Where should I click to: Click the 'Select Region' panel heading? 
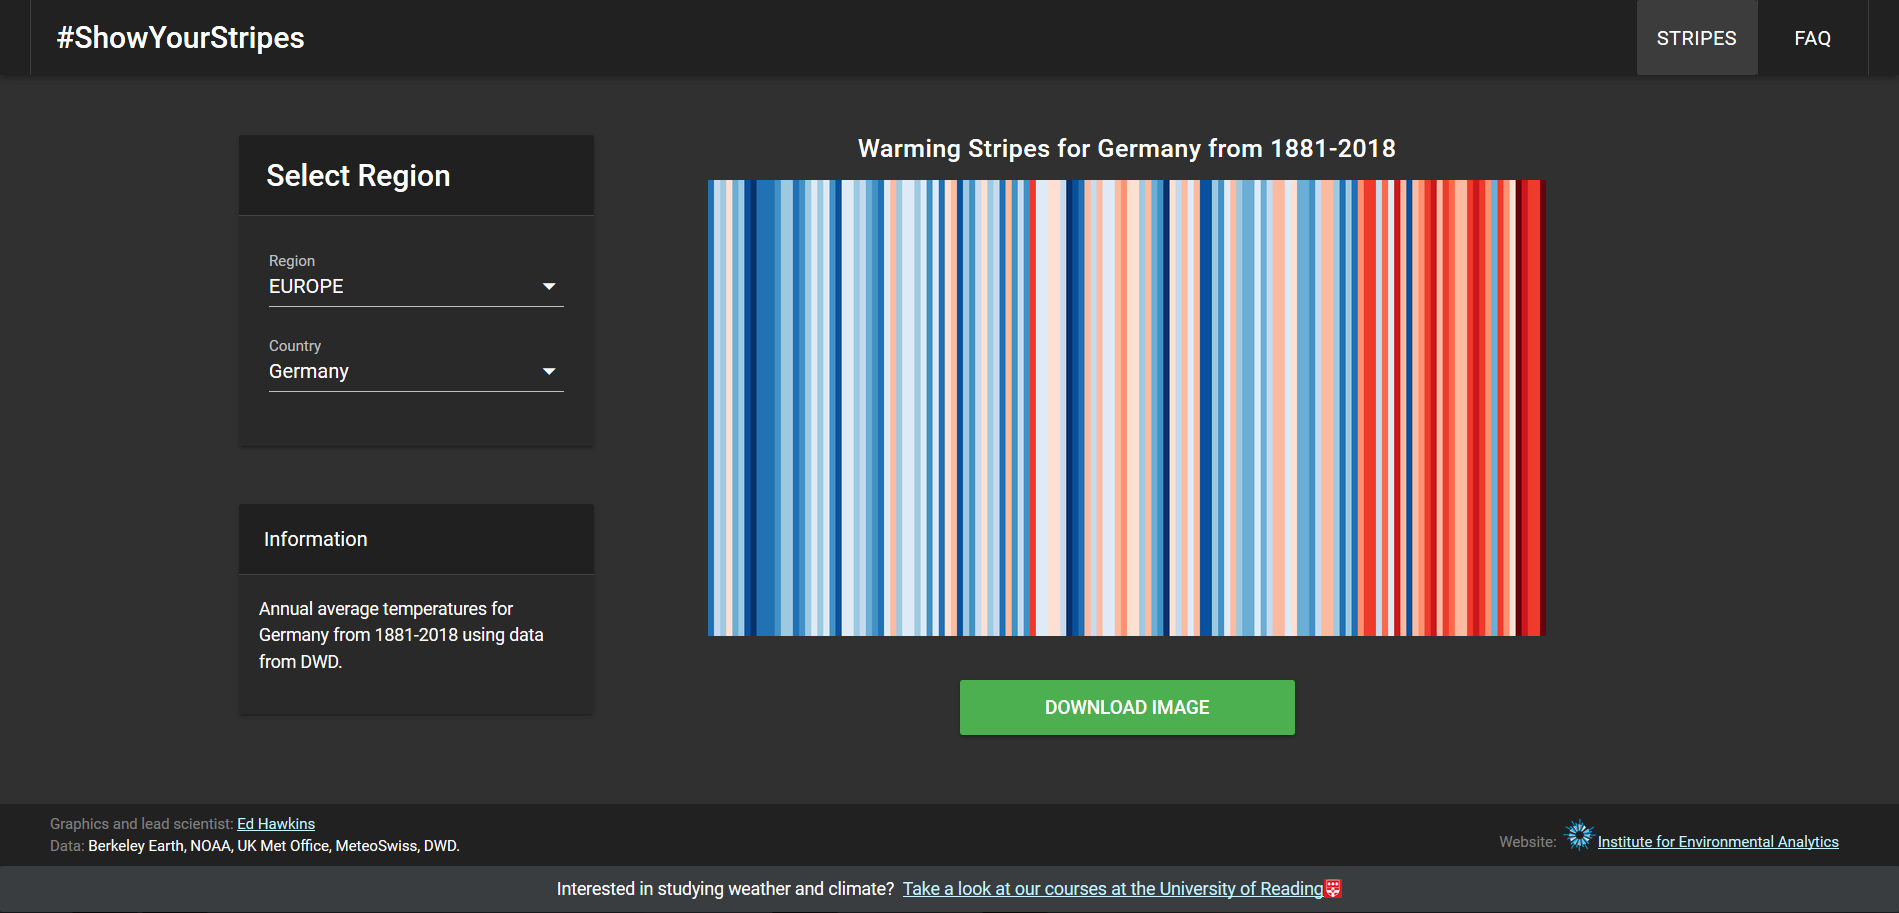coord(358,176)
